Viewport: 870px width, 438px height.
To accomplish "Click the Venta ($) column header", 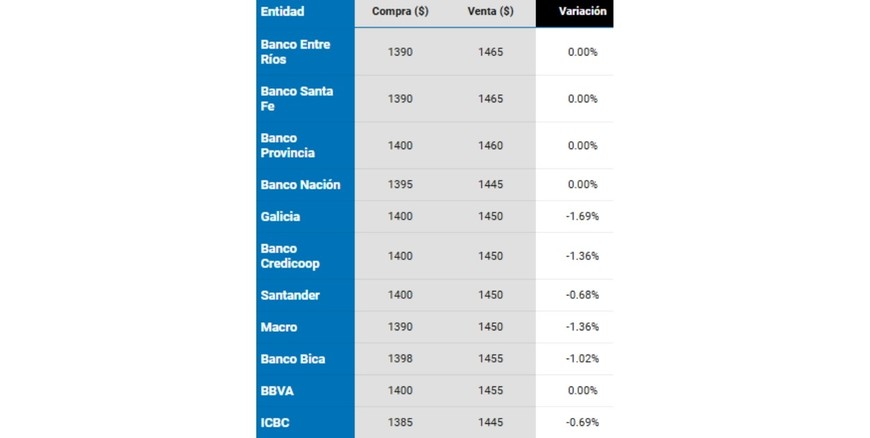I will [490, 12].
